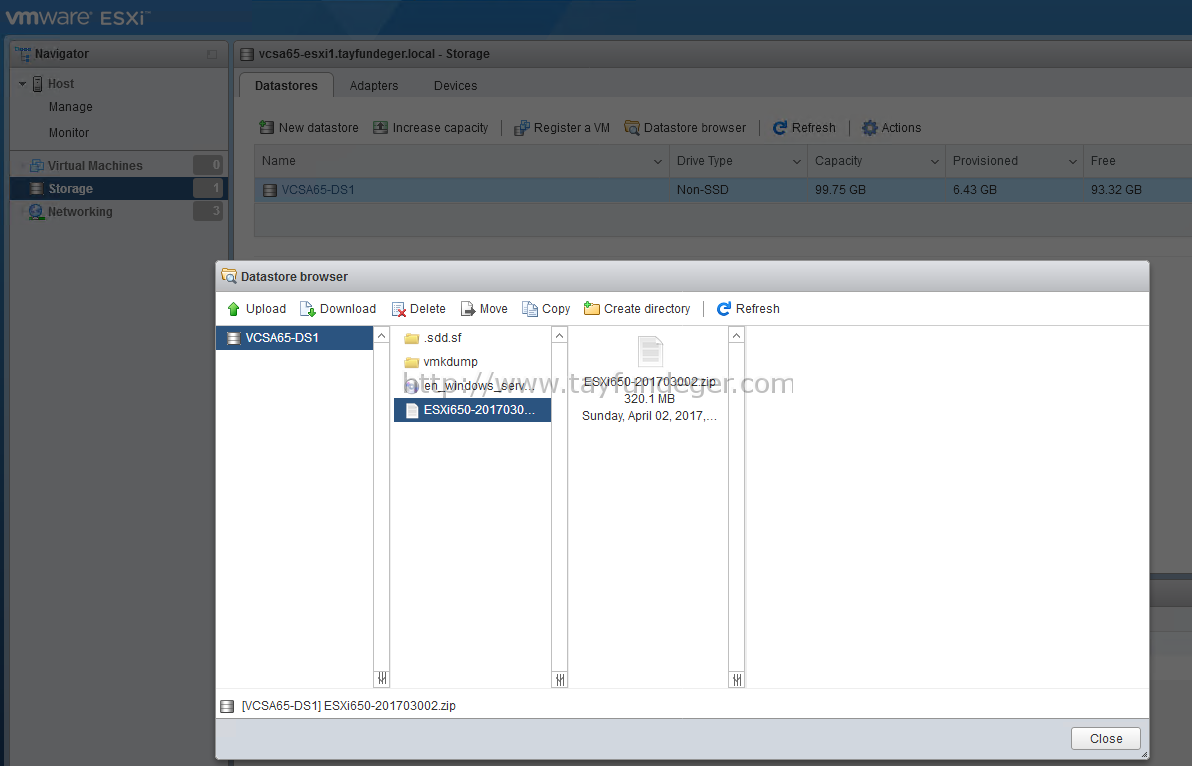Select the en_windows_serv... ISO file
This screenshot has height=766, width=1192.
(x=471, y=386)
